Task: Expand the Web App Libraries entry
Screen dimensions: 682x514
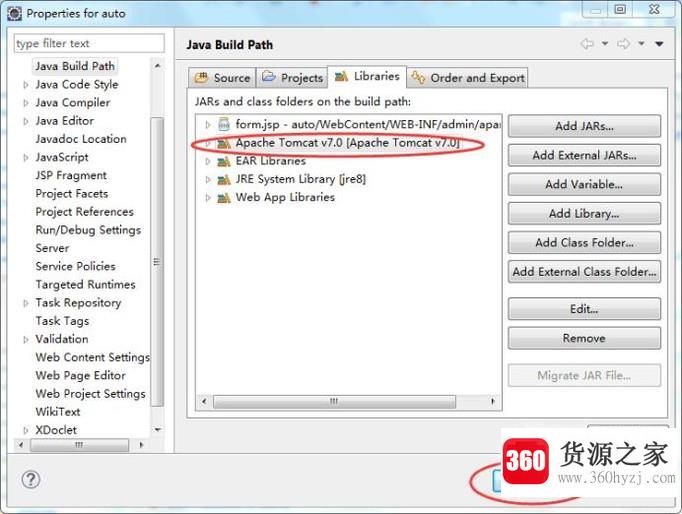Action: click(x=207, y=198)
